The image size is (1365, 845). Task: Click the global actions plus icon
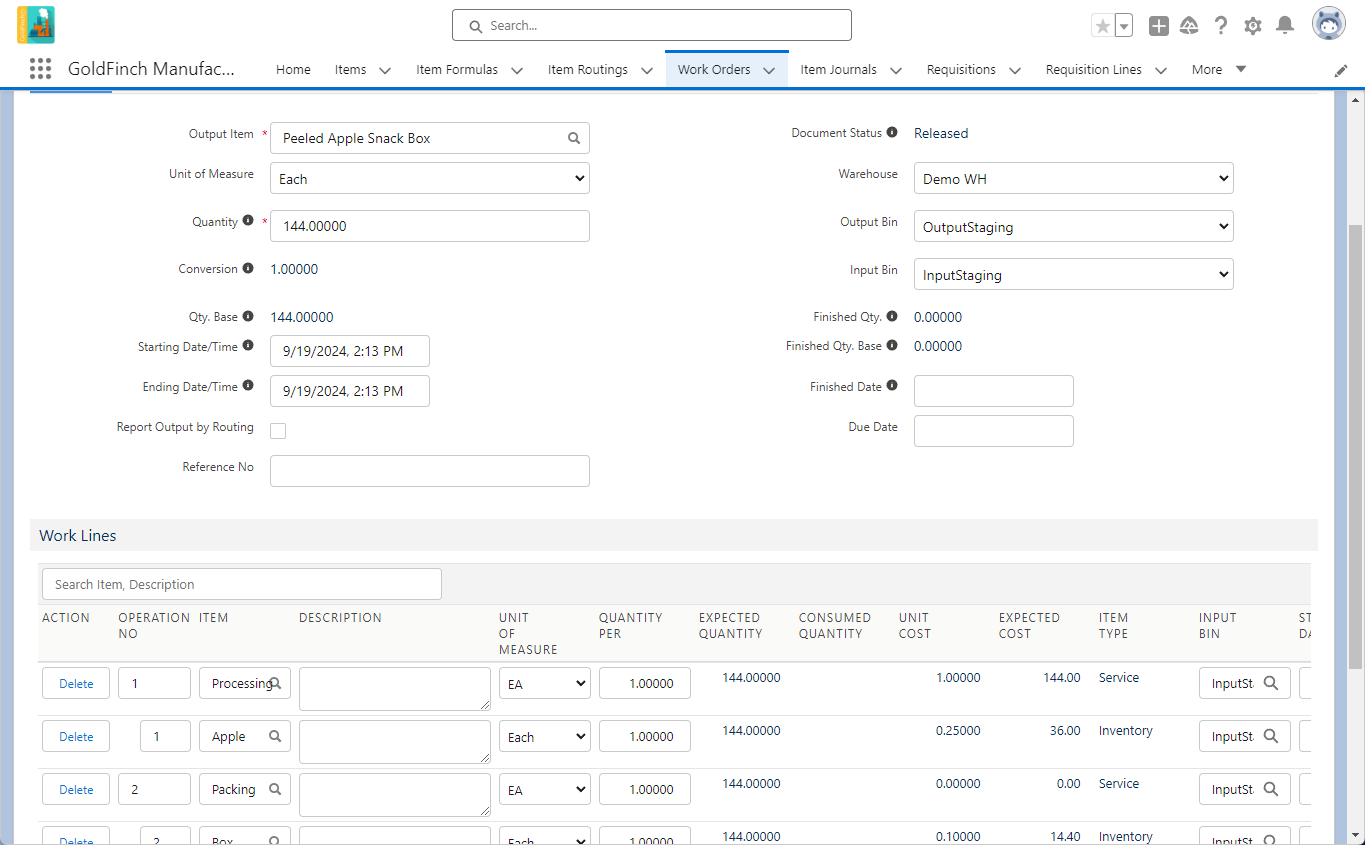[1159, 26]
